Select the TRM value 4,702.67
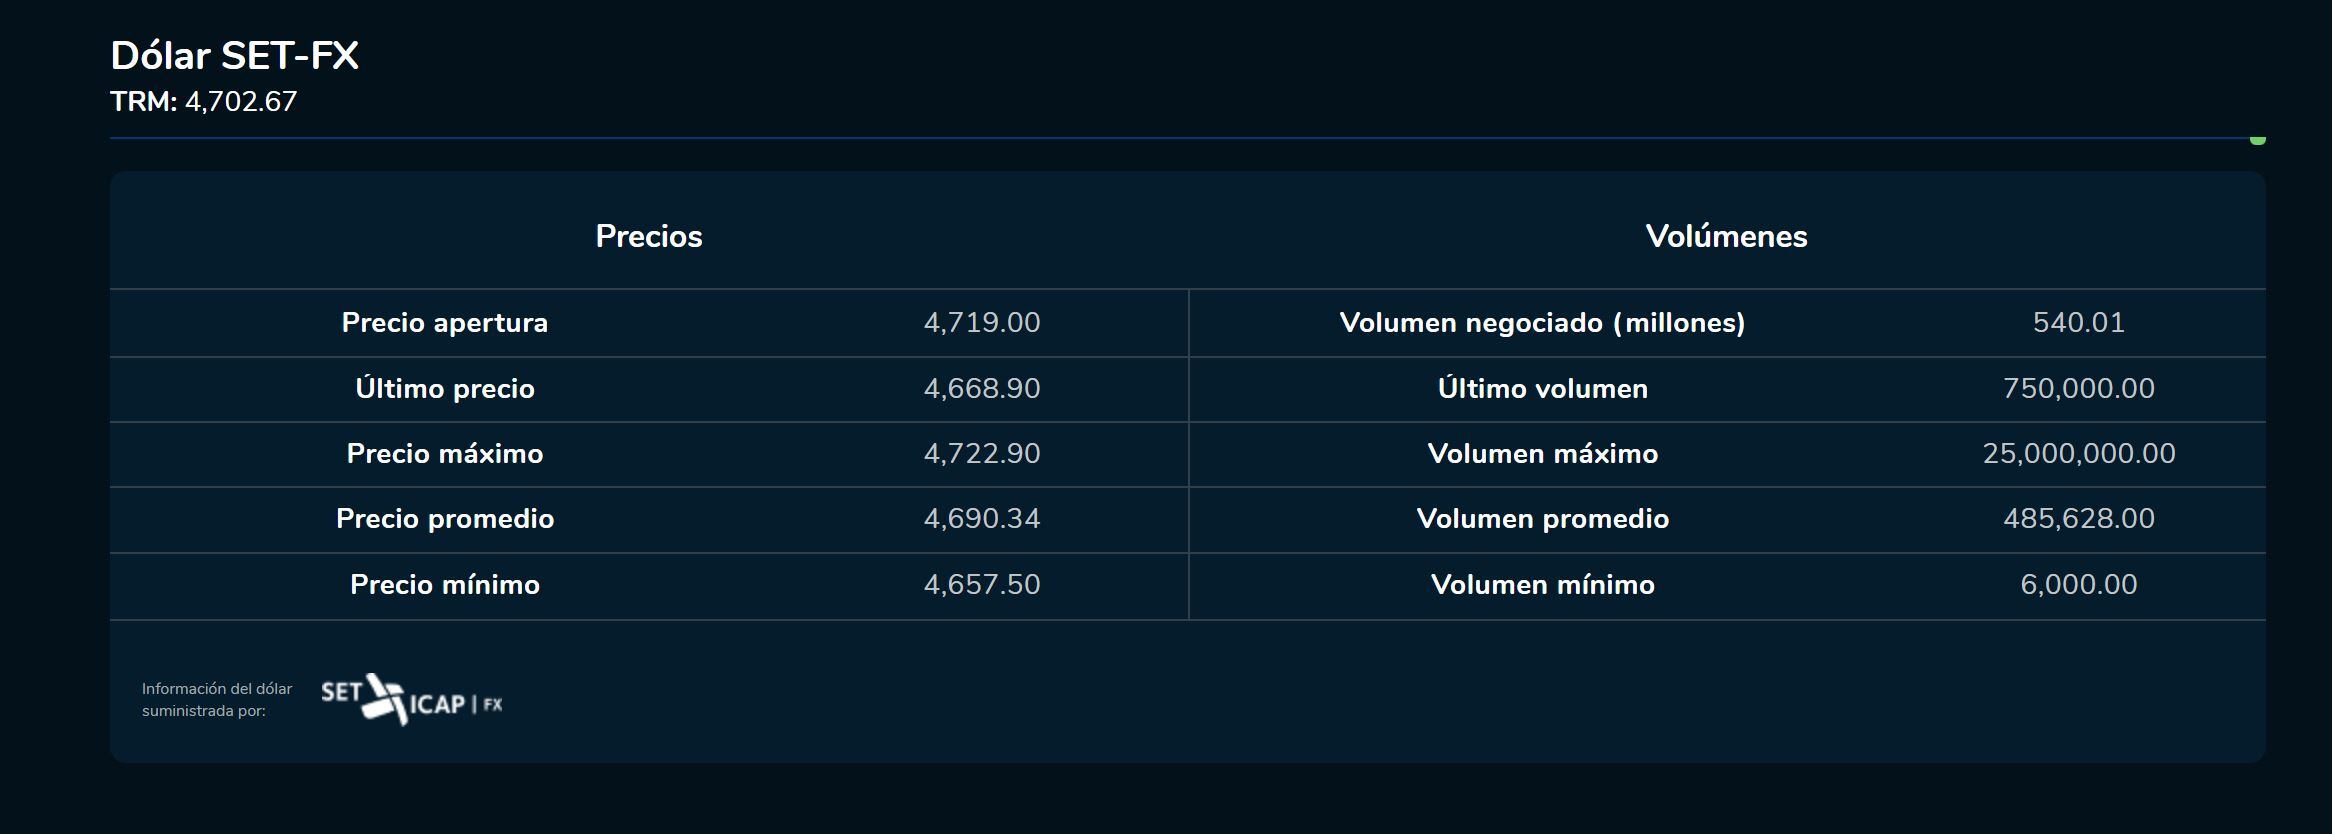Screen dimensions: 2332x834 (x=241, y=102)
